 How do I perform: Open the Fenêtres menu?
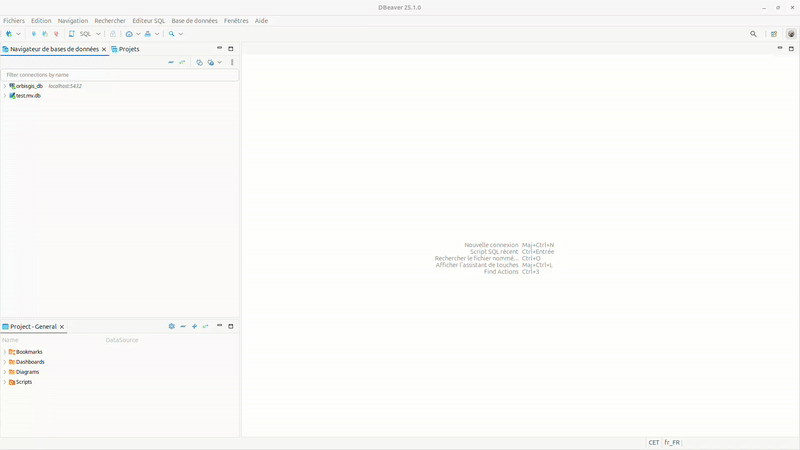coord(236,20)
